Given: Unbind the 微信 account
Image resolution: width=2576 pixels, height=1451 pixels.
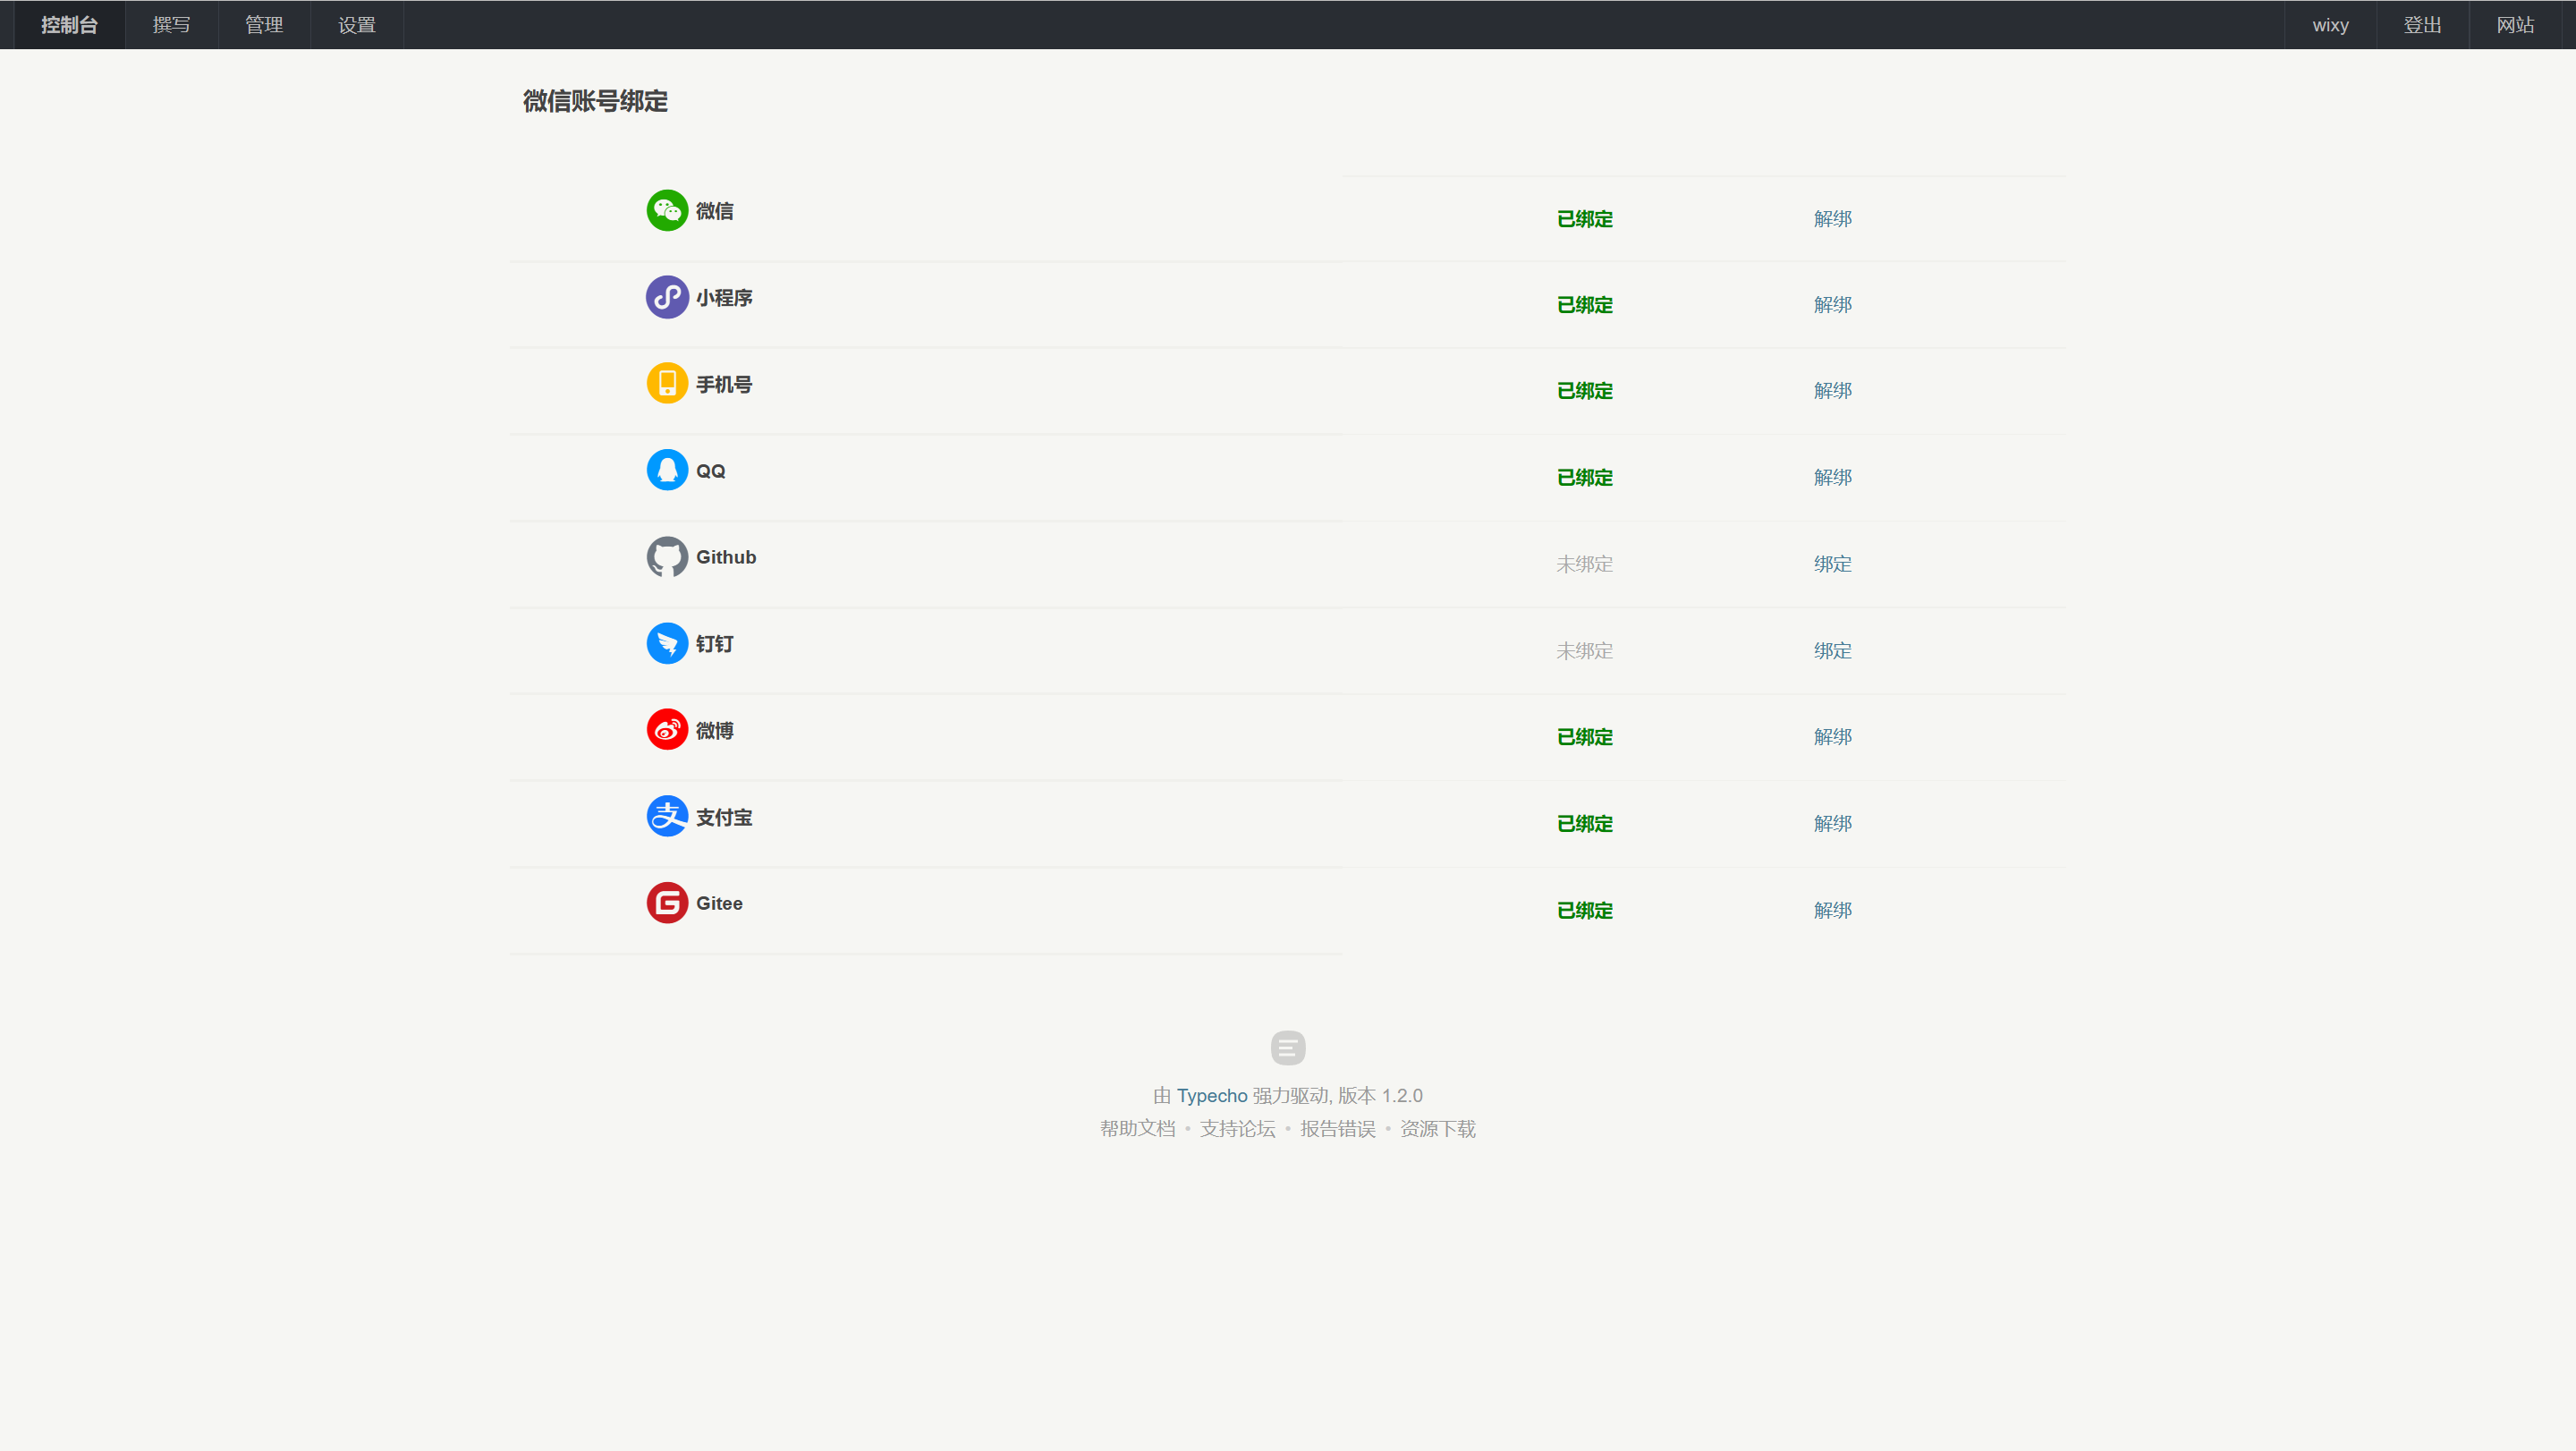Looking at the screenshot, I should click(1832, 218).
